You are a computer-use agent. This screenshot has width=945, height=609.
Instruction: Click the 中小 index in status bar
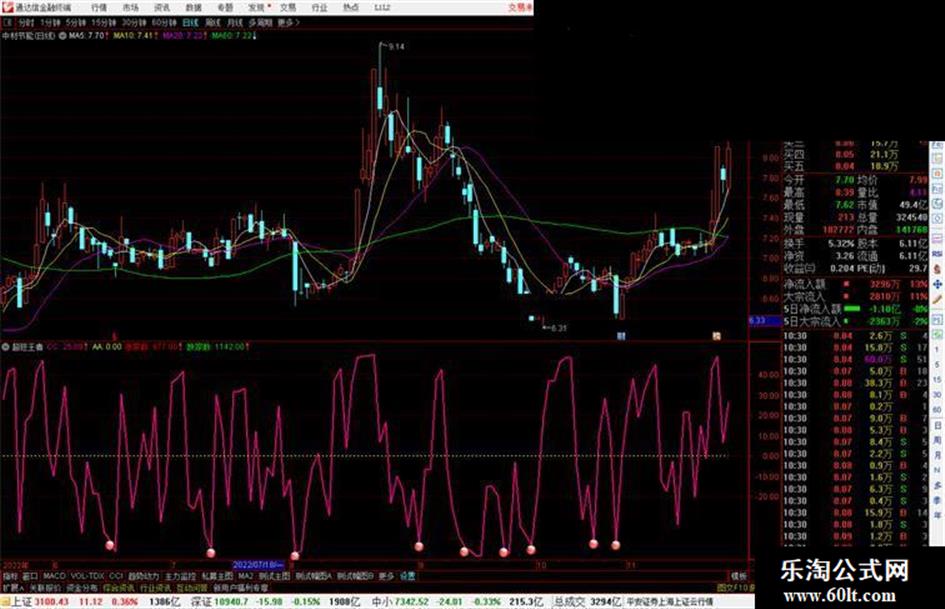[381, 601]
